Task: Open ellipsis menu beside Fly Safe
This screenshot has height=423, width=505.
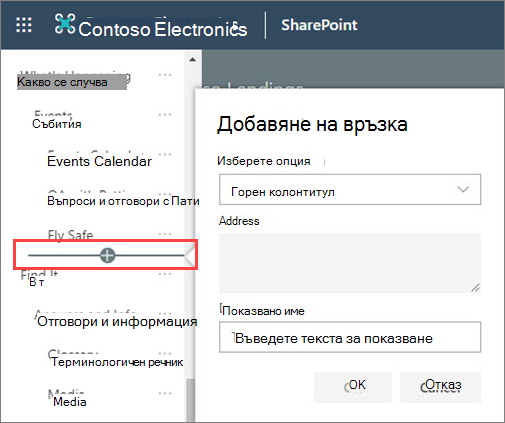Action: pos(165,234)
